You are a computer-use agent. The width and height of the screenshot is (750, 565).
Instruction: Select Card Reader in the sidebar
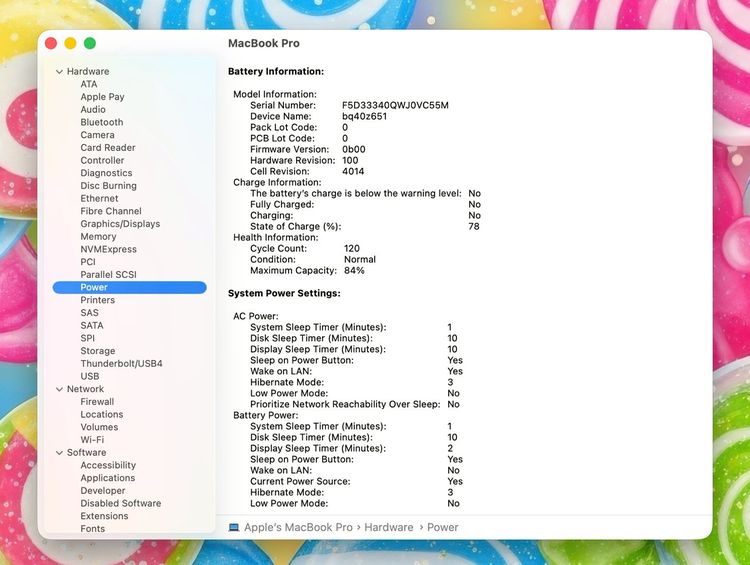point(108,147)
